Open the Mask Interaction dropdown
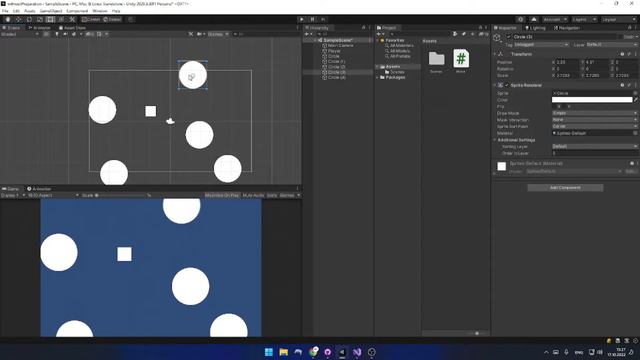This screenshot has height=360, width=640. click(x=595, y=120)
